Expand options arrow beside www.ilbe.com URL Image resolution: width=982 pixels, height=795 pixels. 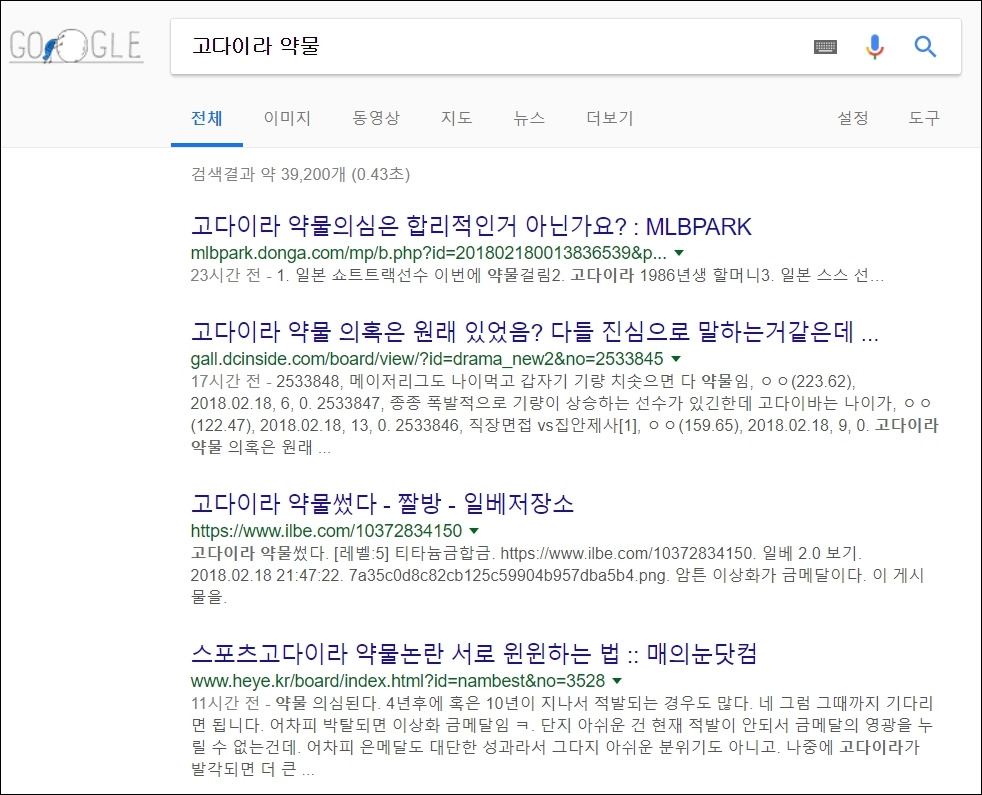pyautogui.click(x=474, y=531)
